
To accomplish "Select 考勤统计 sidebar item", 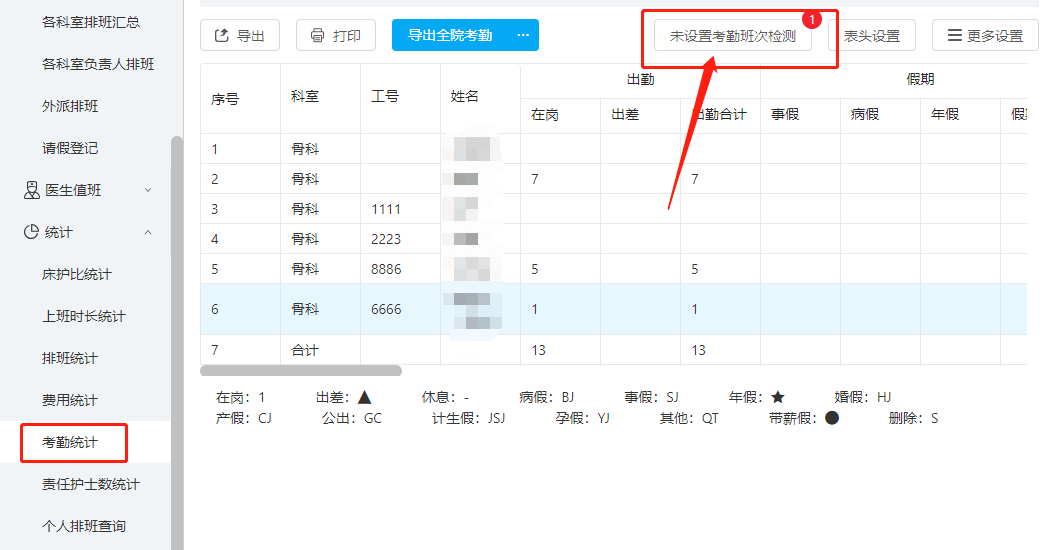I will (70, 443).
